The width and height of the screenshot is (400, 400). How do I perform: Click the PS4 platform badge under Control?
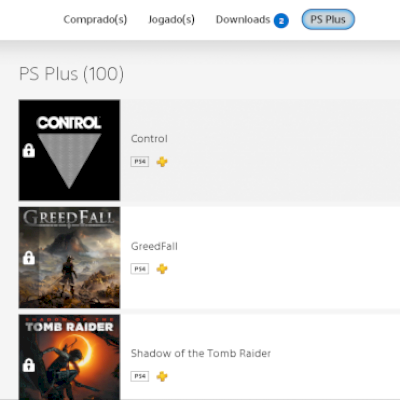coord(140,162)
